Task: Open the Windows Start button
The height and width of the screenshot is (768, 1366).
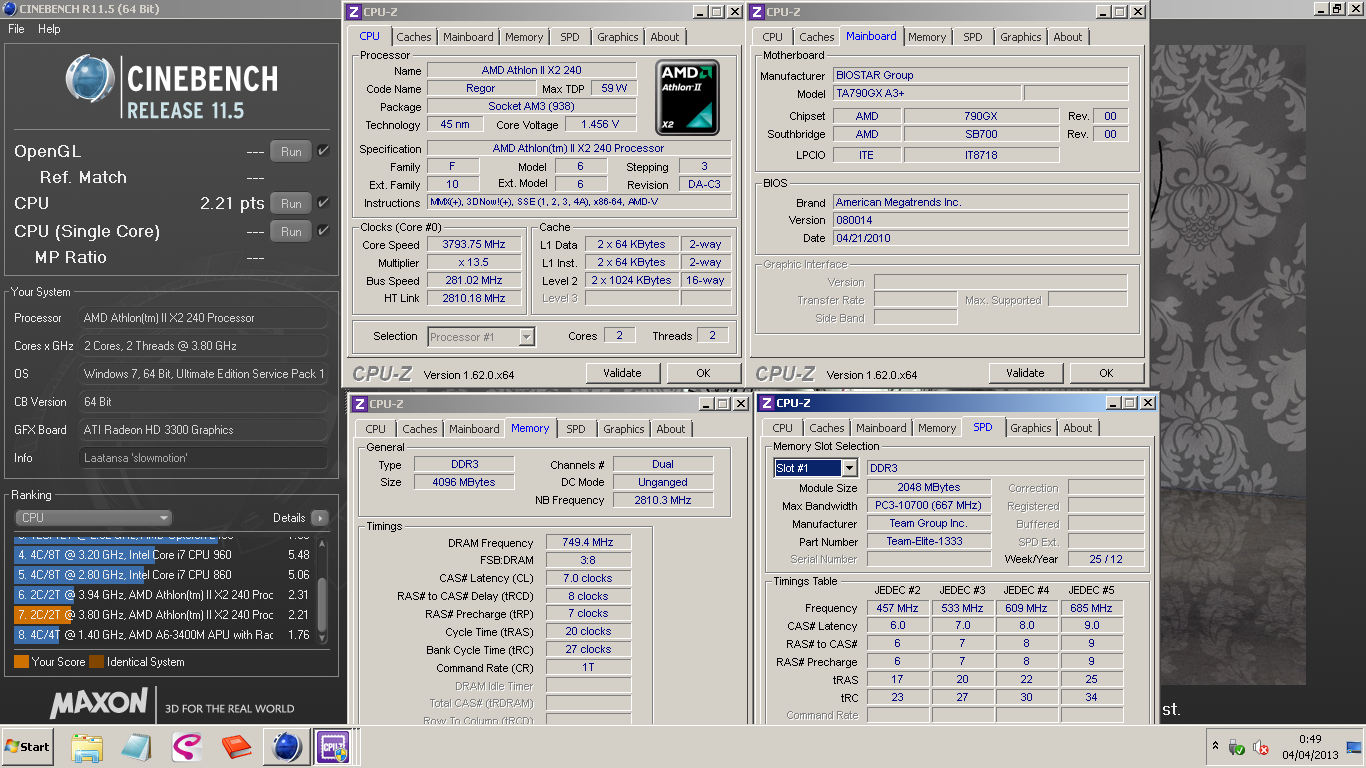Action: tap(27, 746)
